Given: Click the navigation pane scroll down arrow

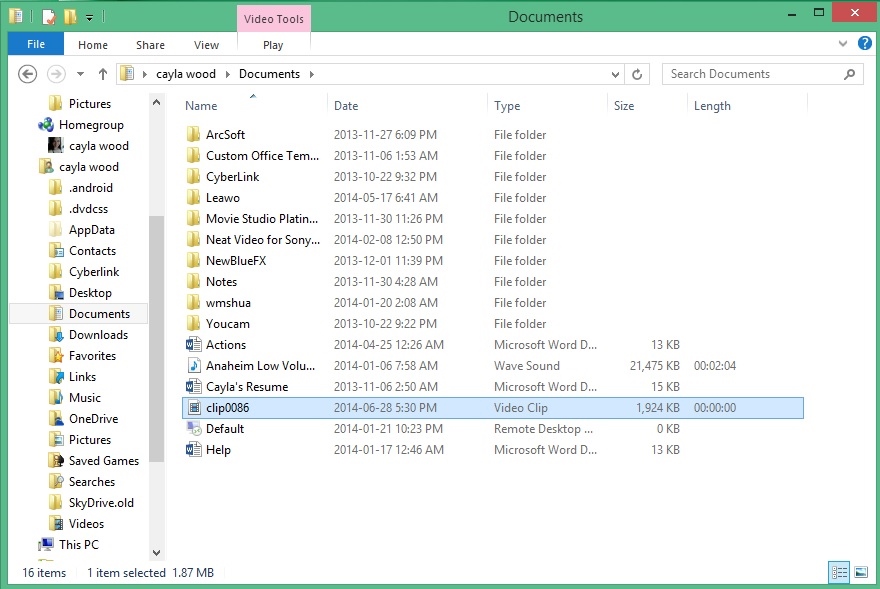Looking at the screenshot, I should coord(157,553).
